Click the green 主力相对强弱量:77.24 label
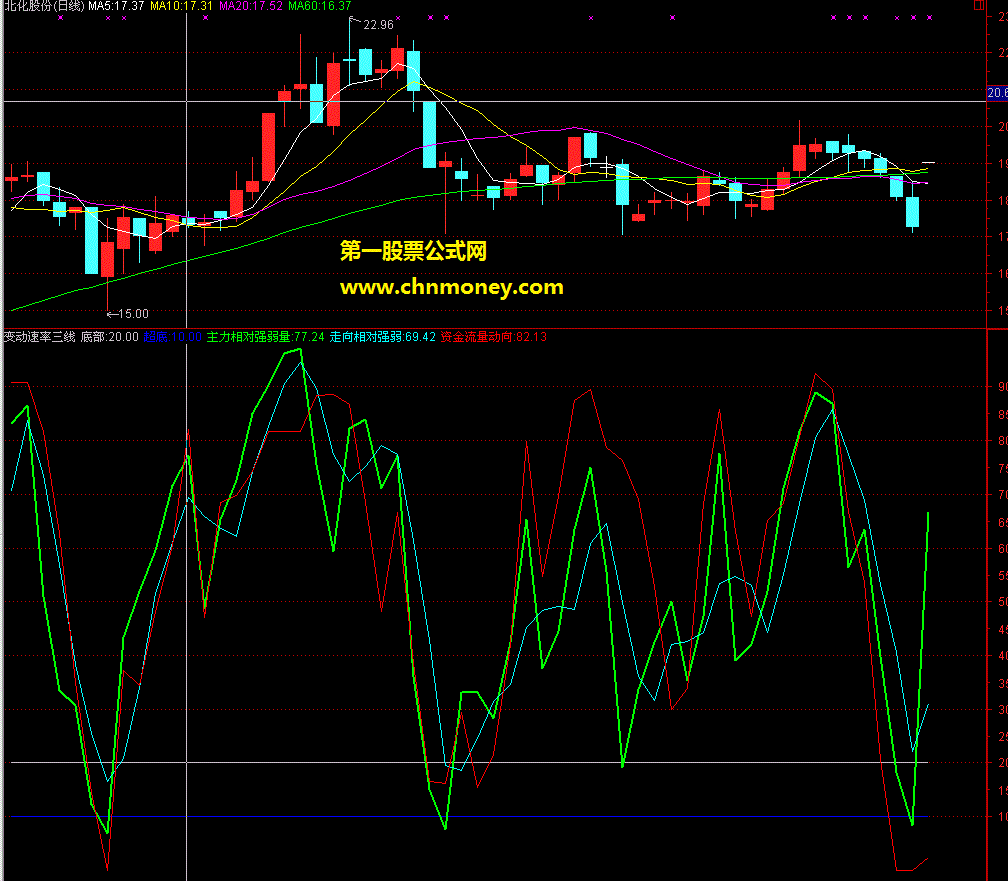This screenshot has height=881, width=1008. pyautogui.click(x=266, y=336)
